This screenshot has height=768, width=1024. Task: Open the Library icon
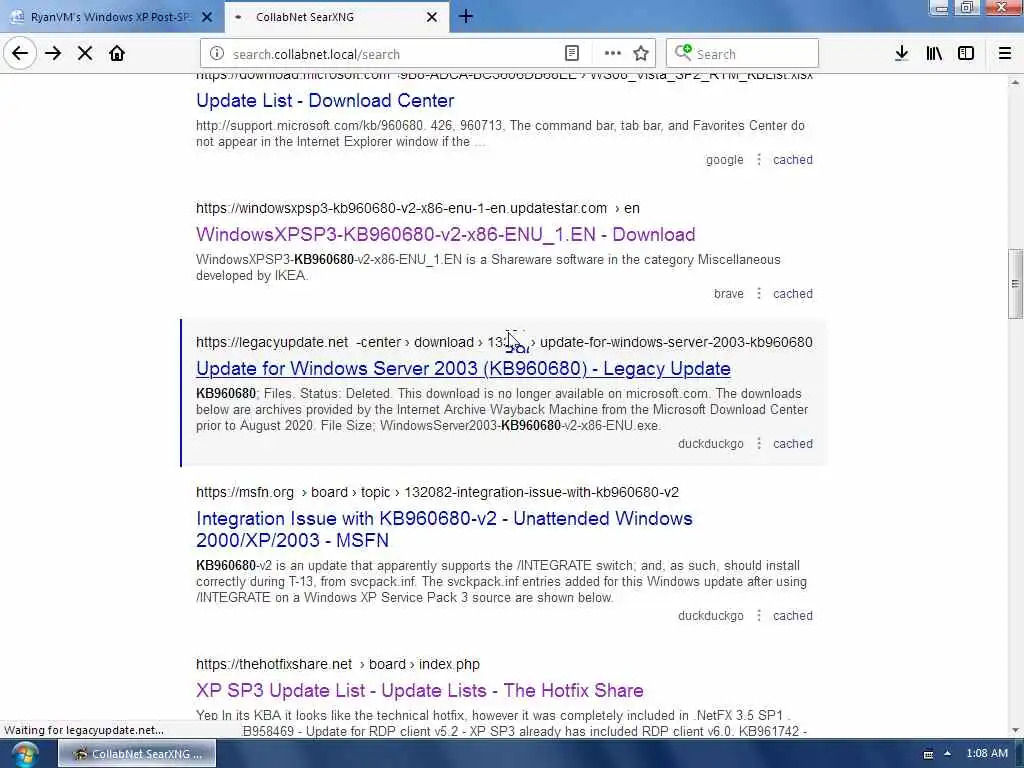click(x=934, y=54)
